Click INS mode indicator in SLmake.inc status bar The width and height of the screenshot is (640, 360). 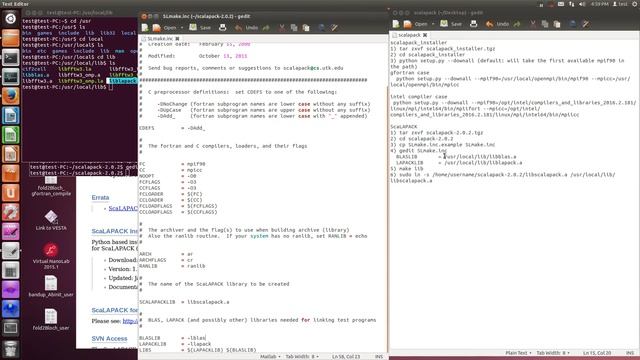[379, 357]
